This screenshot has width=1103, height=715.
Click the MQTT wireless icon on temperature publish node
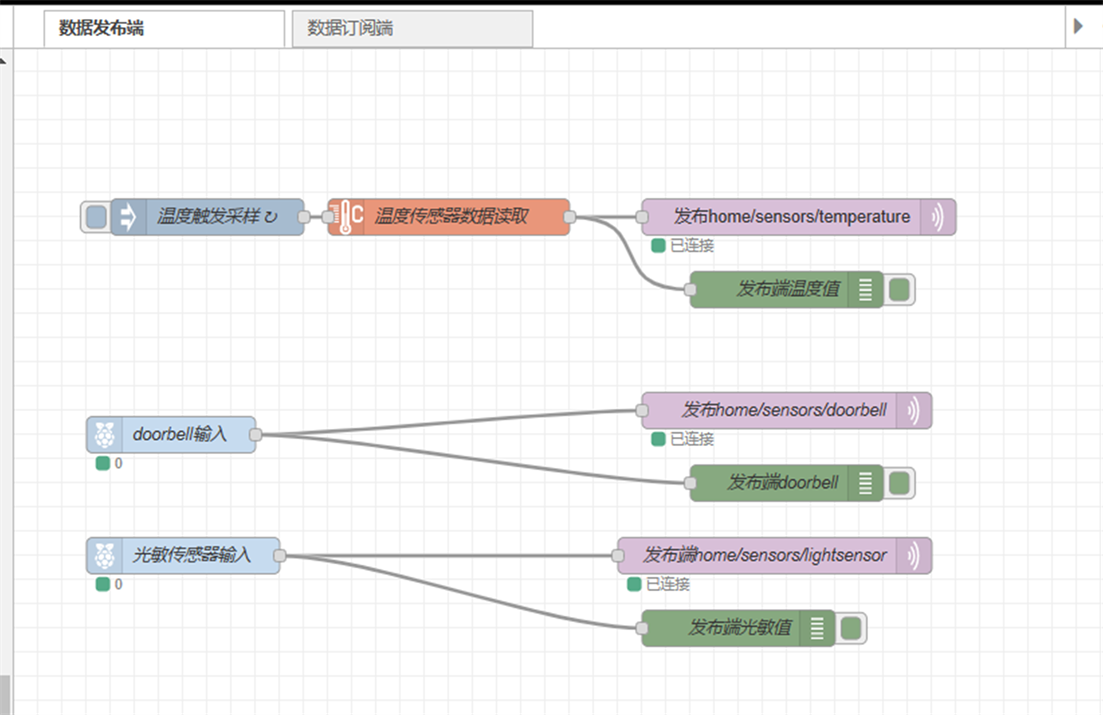[938, 217]
